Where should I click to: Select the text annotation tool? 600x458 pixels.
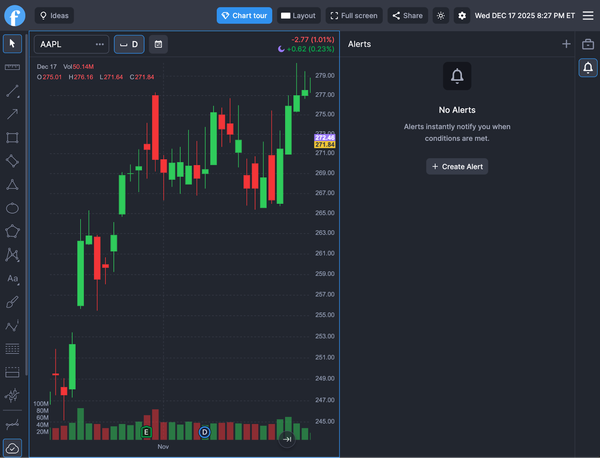(13, 279)
